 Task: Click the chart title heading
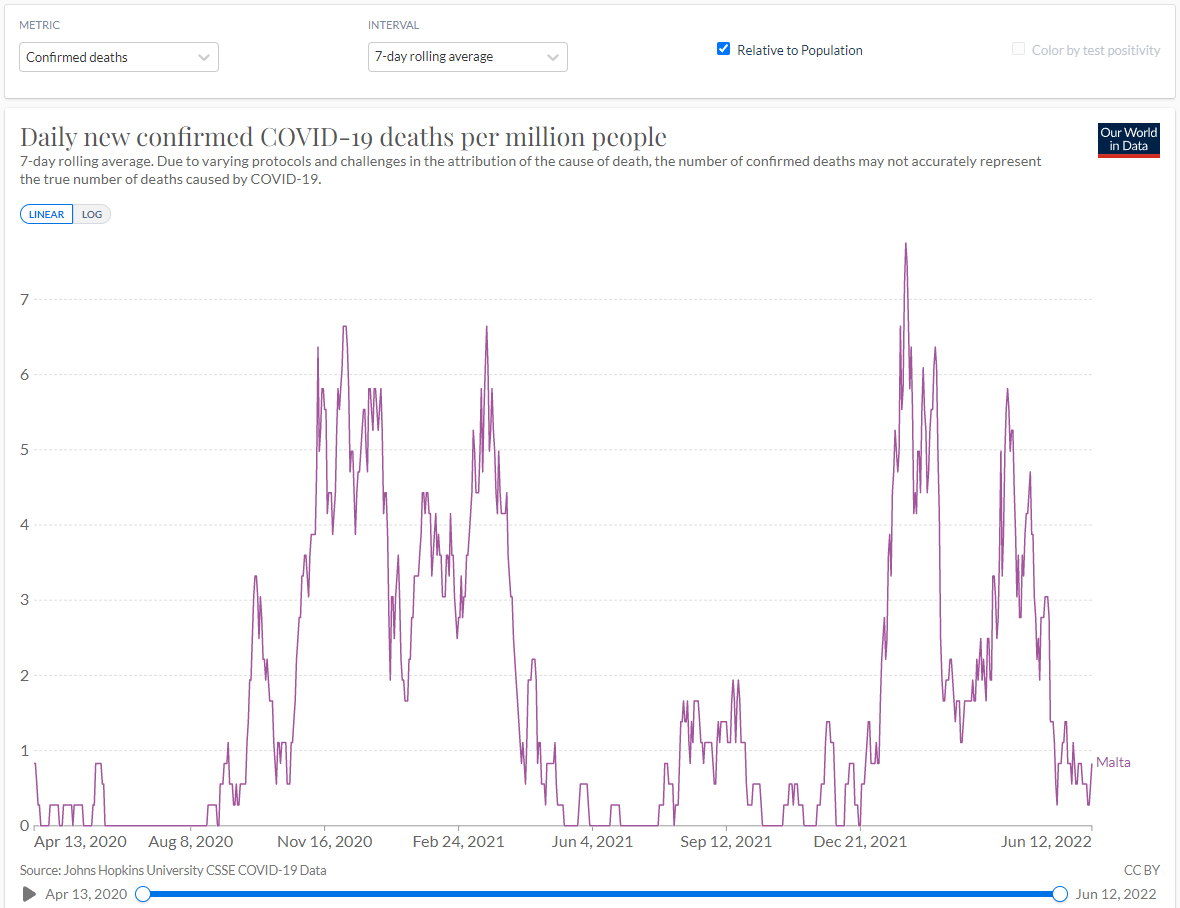(x=343, y=137)
